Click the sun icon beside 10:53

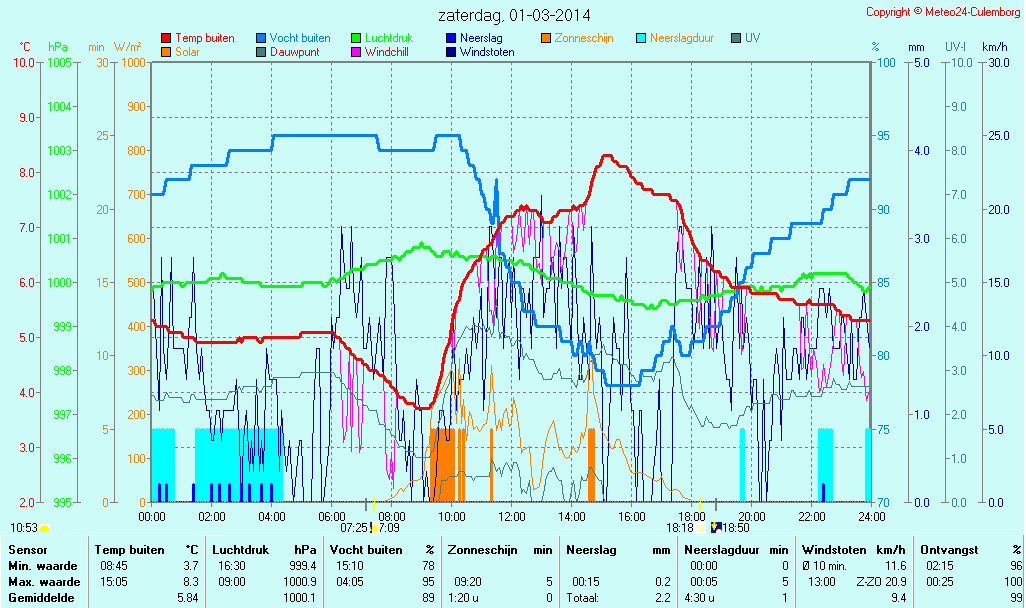(x=44, y=527)
